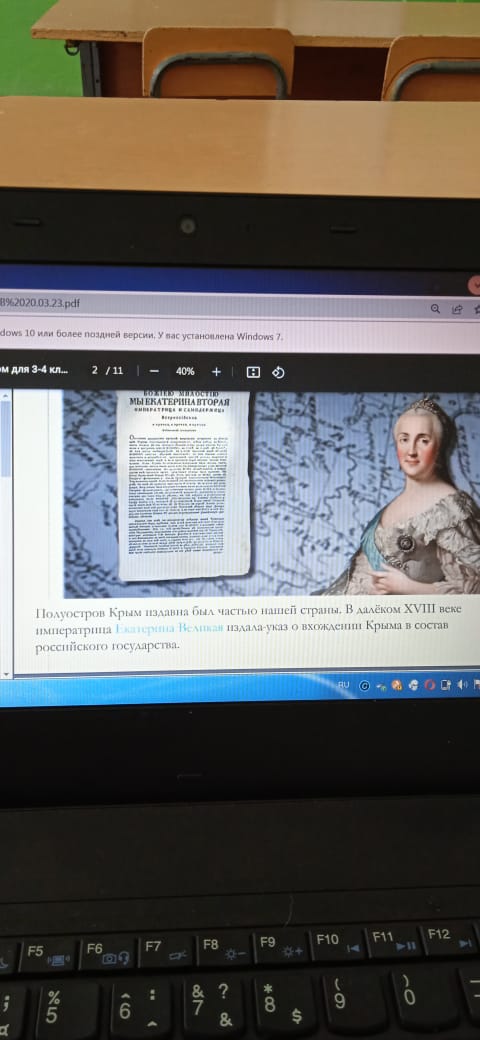This screenshot has width=480, height=1040.
Task: Zoom in the PDF with the plus button
Action: (x=215, y=371)
